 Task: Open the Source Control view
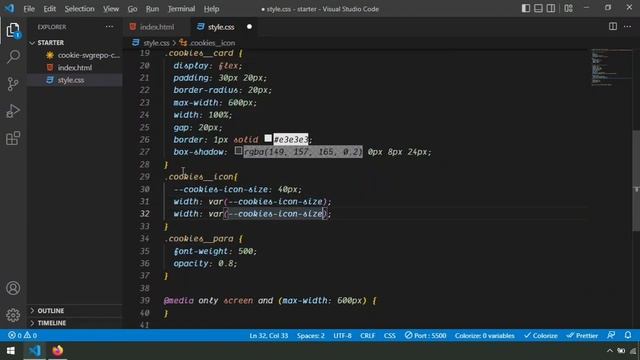pos(13,84)
